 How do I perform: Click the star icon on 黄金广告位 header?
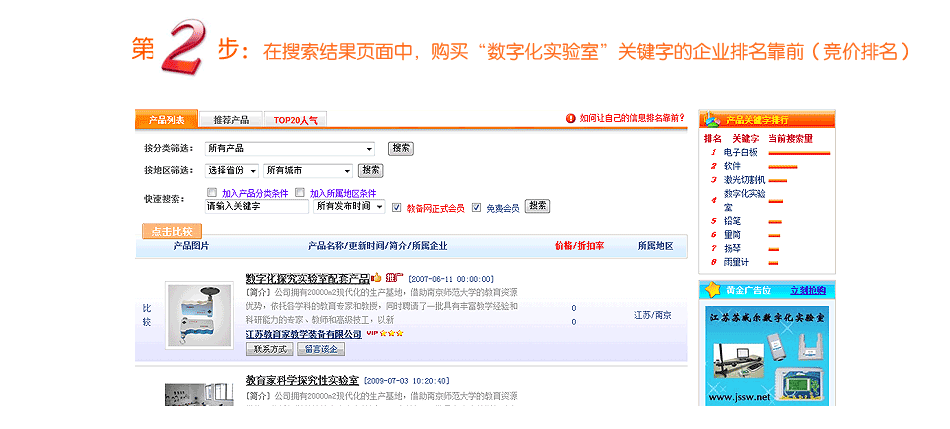tap(712, 290)
